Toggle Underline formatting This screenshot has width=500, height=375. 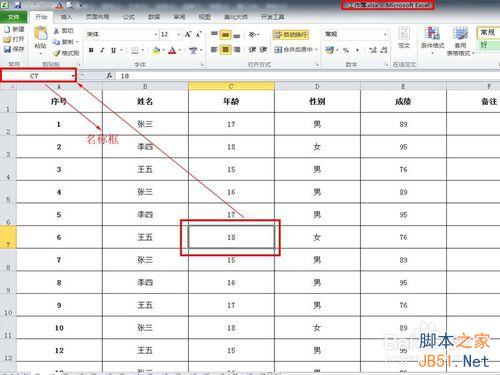tap(113, 50)
